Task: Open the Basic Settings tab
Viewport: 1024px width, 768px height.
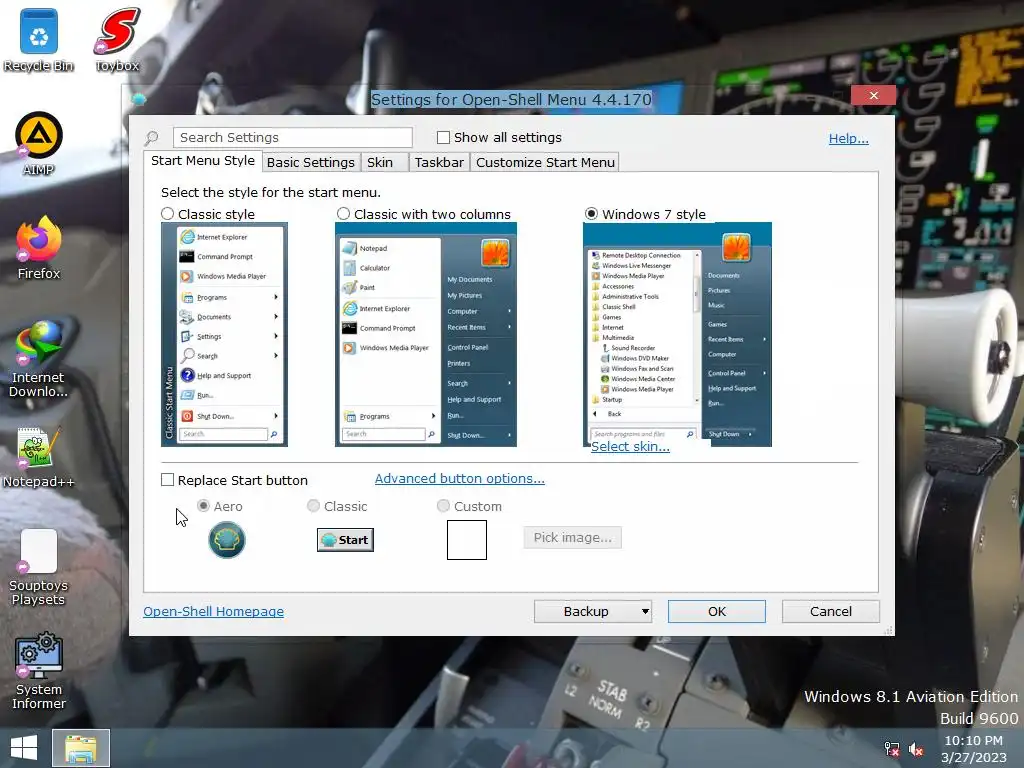Action: (311, 163)
